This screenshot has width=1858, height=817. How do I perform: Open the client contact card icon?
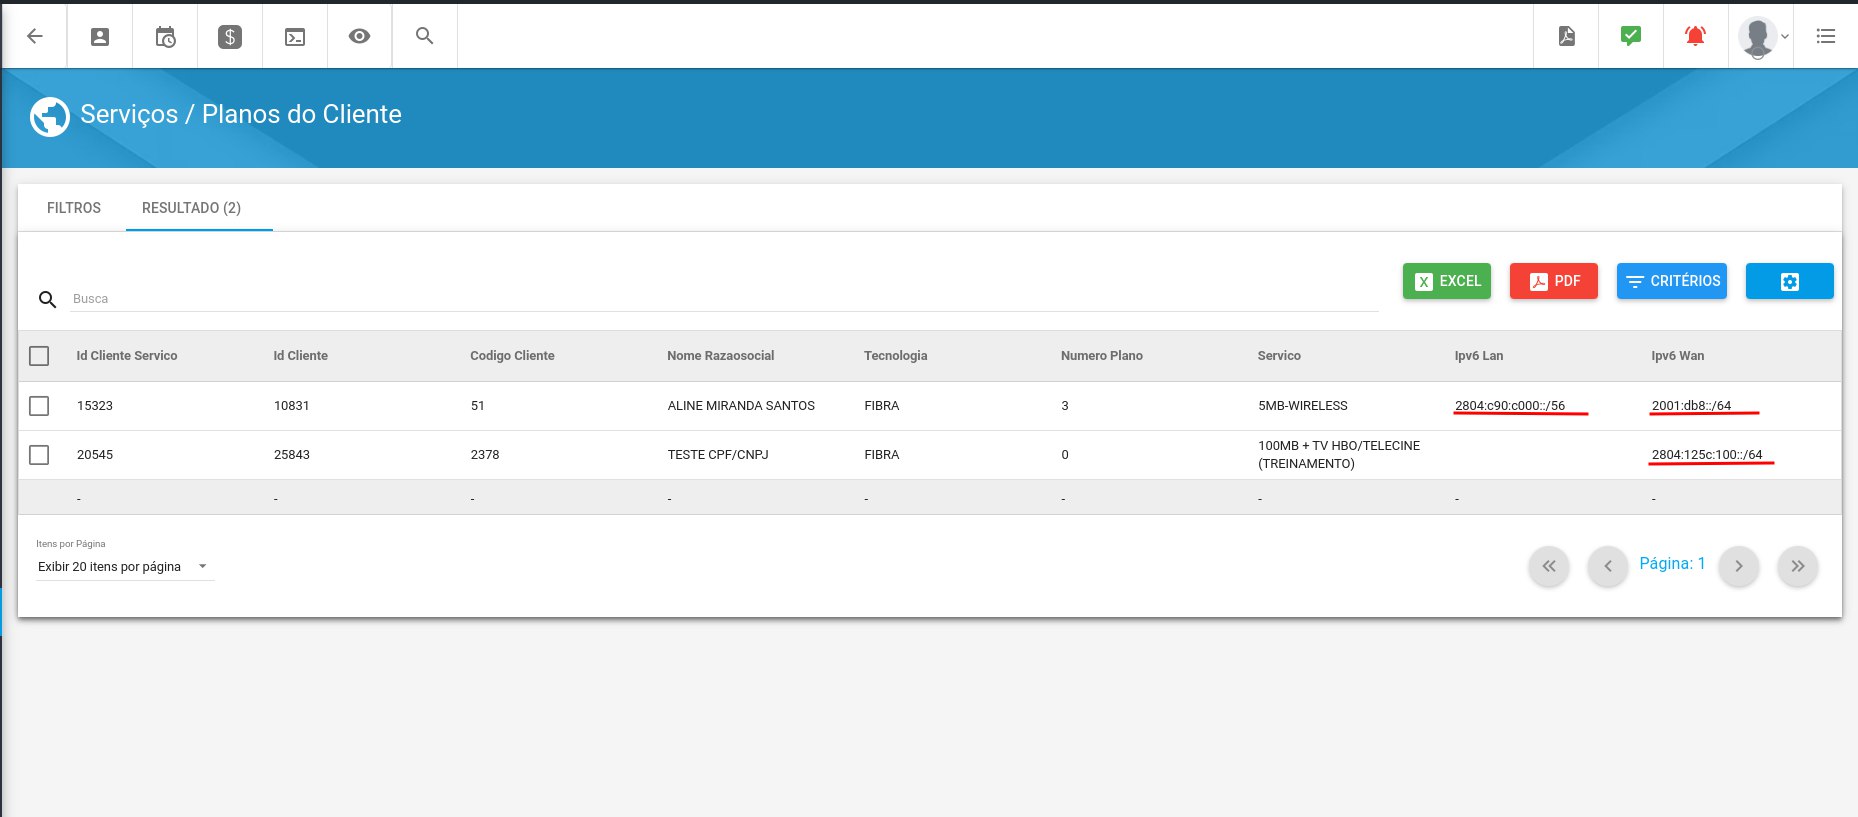tap(100, 36)
